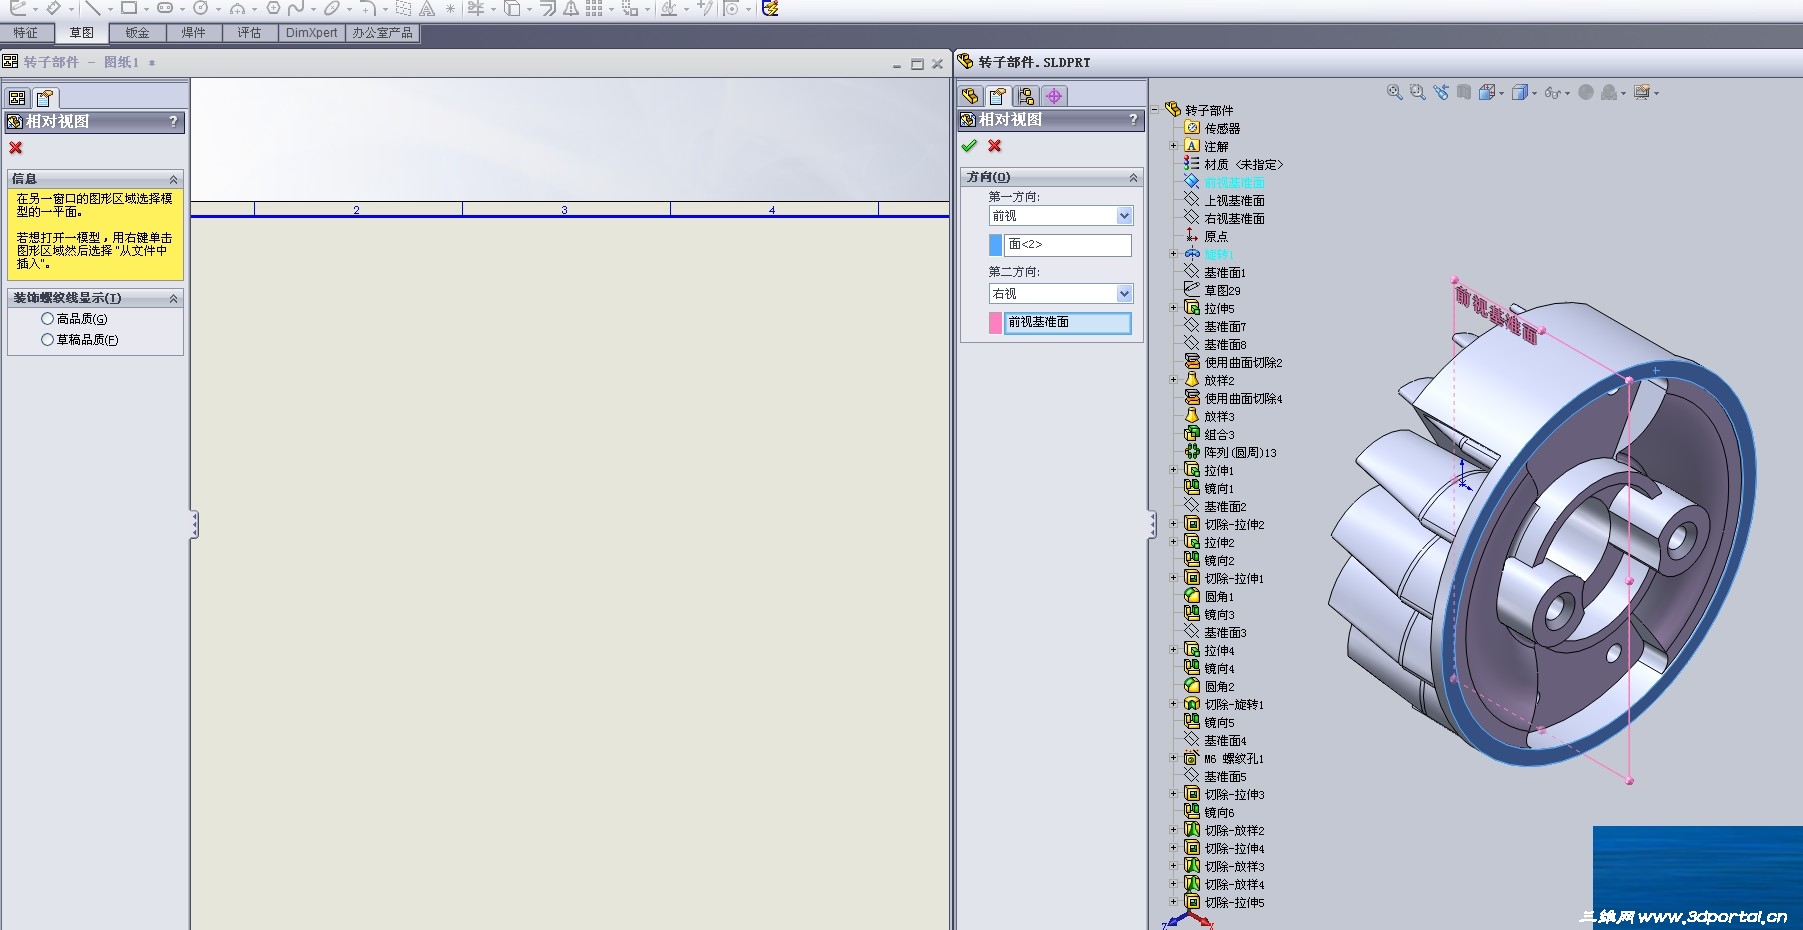The image size is (1803, 930).
Task: Switch to the 评估 tab
Action: click(250, 33)
